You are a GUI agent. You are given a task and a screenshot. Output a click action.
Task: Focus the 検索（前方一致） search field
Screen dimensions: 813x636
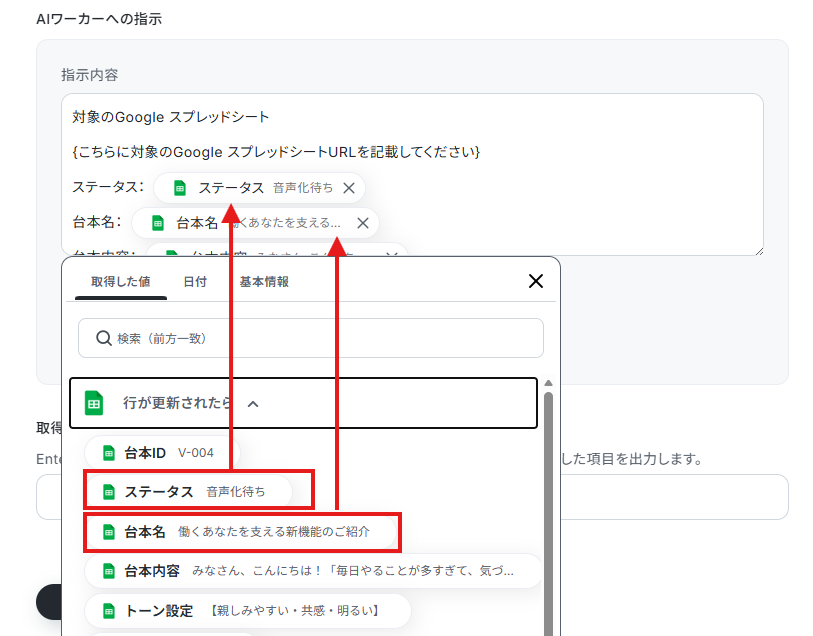311,338
